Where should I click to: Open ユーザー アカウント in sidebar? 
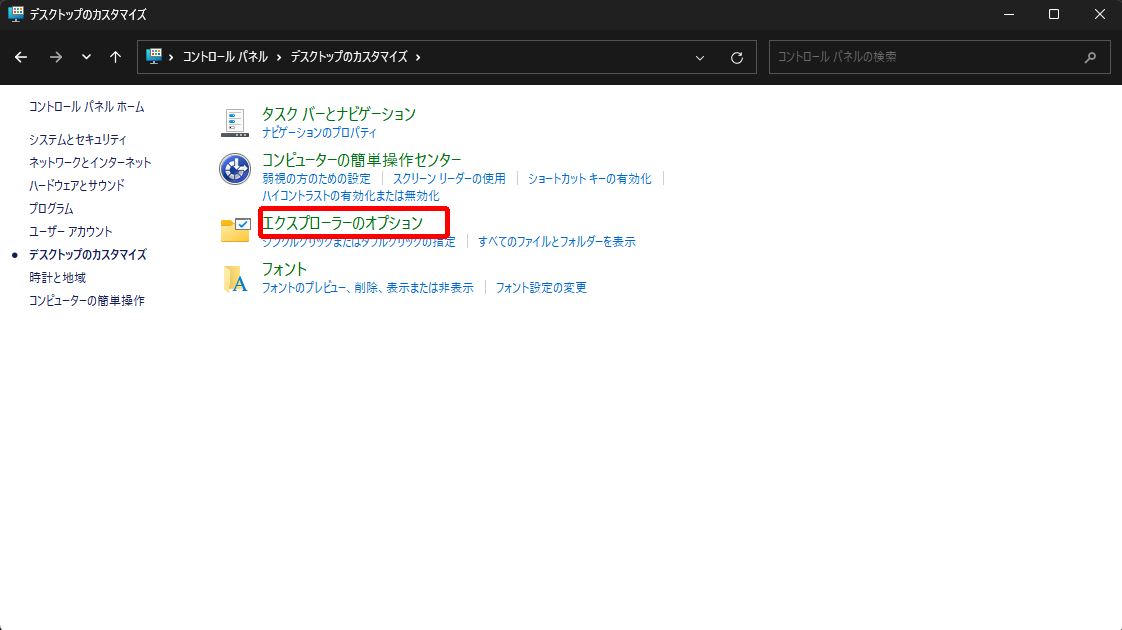coord(71,231)
